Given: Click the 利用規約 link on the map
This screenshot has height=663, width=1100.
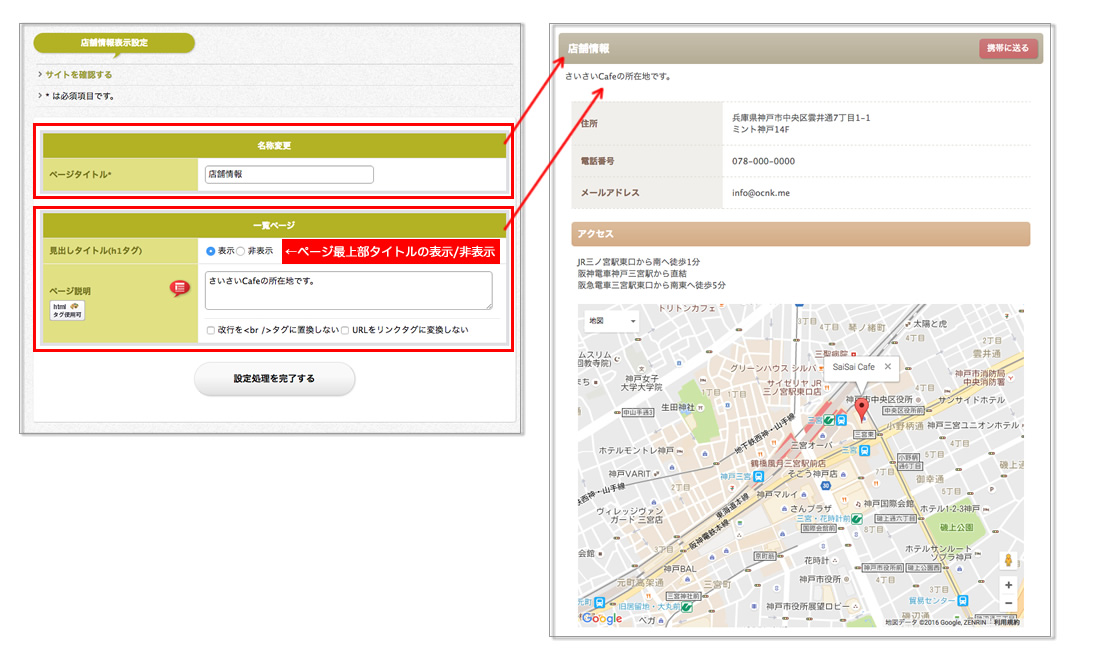Looking at the screenshot, I should pos(1007,622).
